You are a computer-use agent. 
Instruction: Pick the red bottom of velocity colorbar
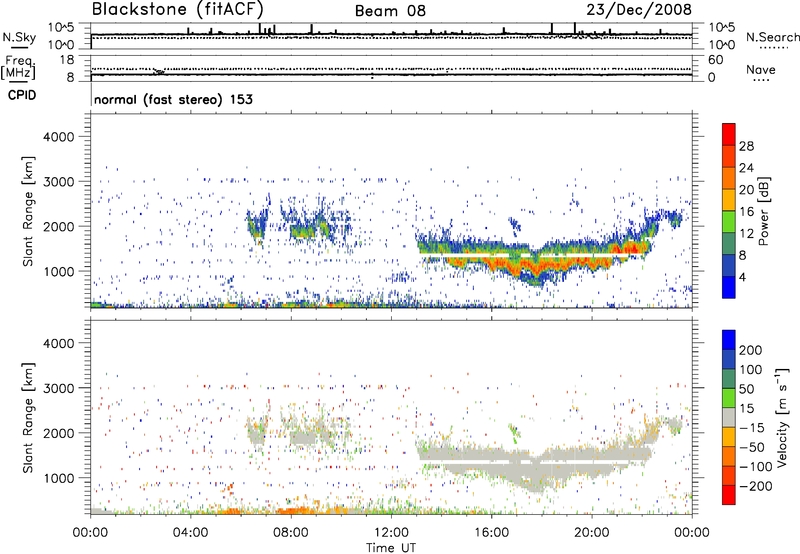click(x=729, y=495)
